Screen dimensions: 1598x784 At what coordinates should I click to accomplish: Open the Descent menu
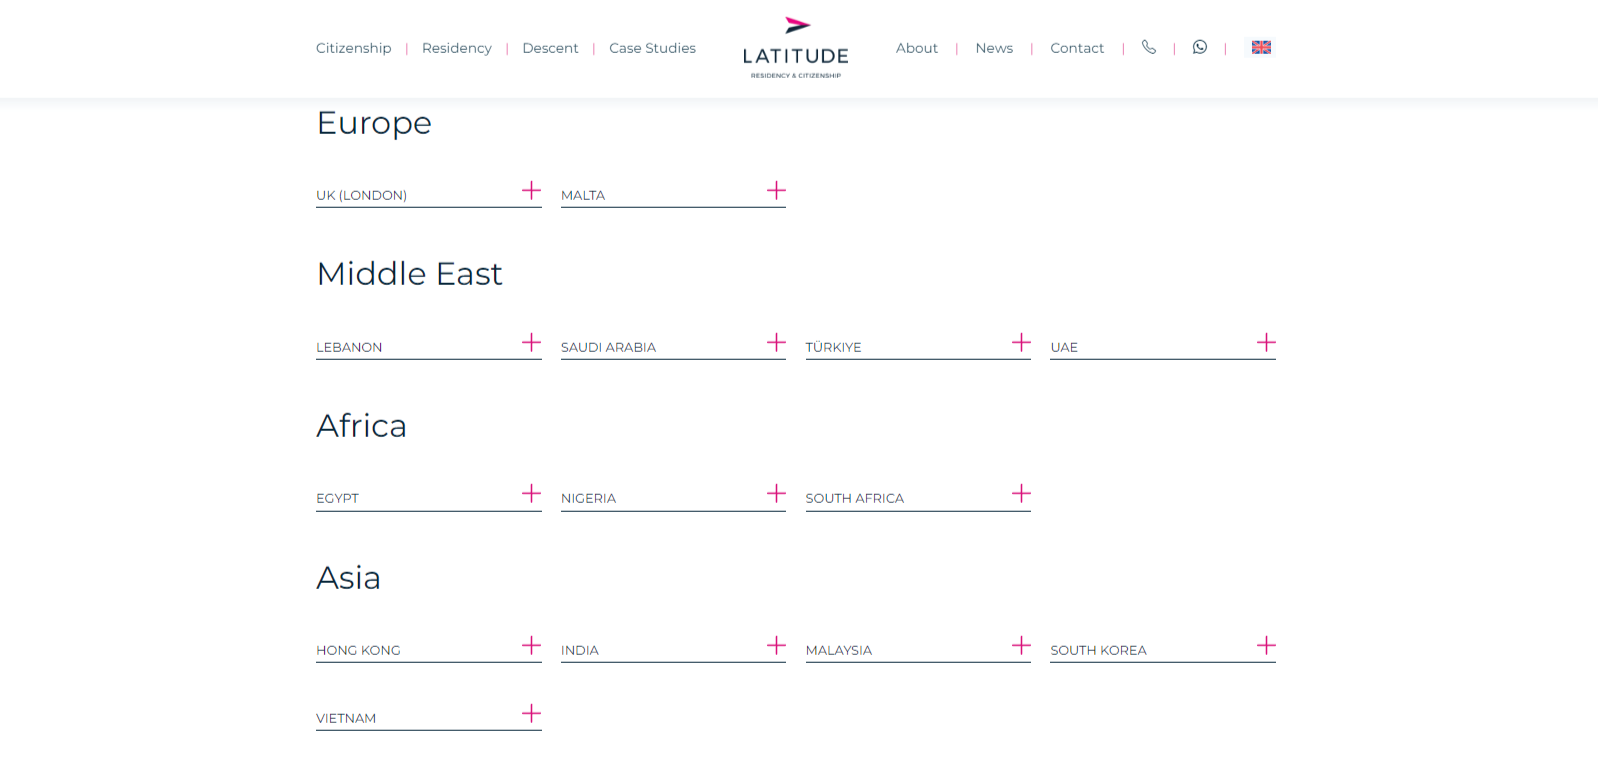[550, 48]
